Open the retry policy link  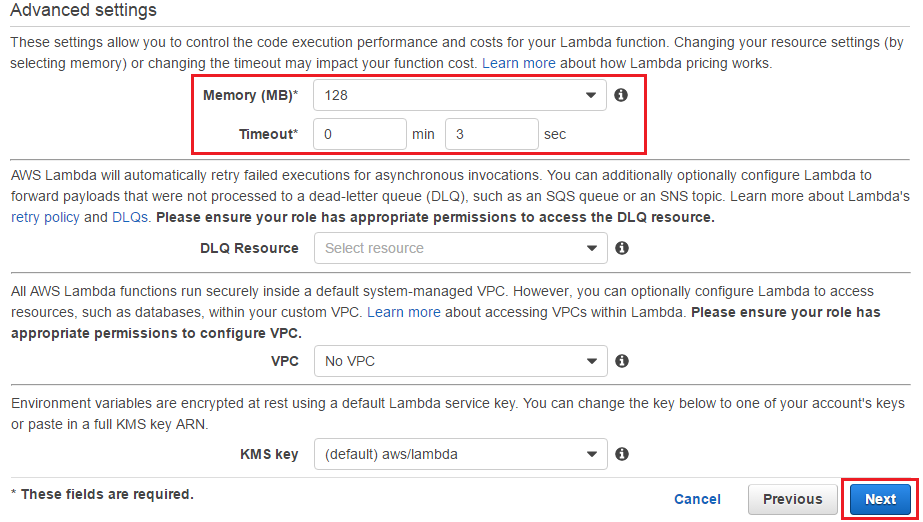tap(45, 217)
